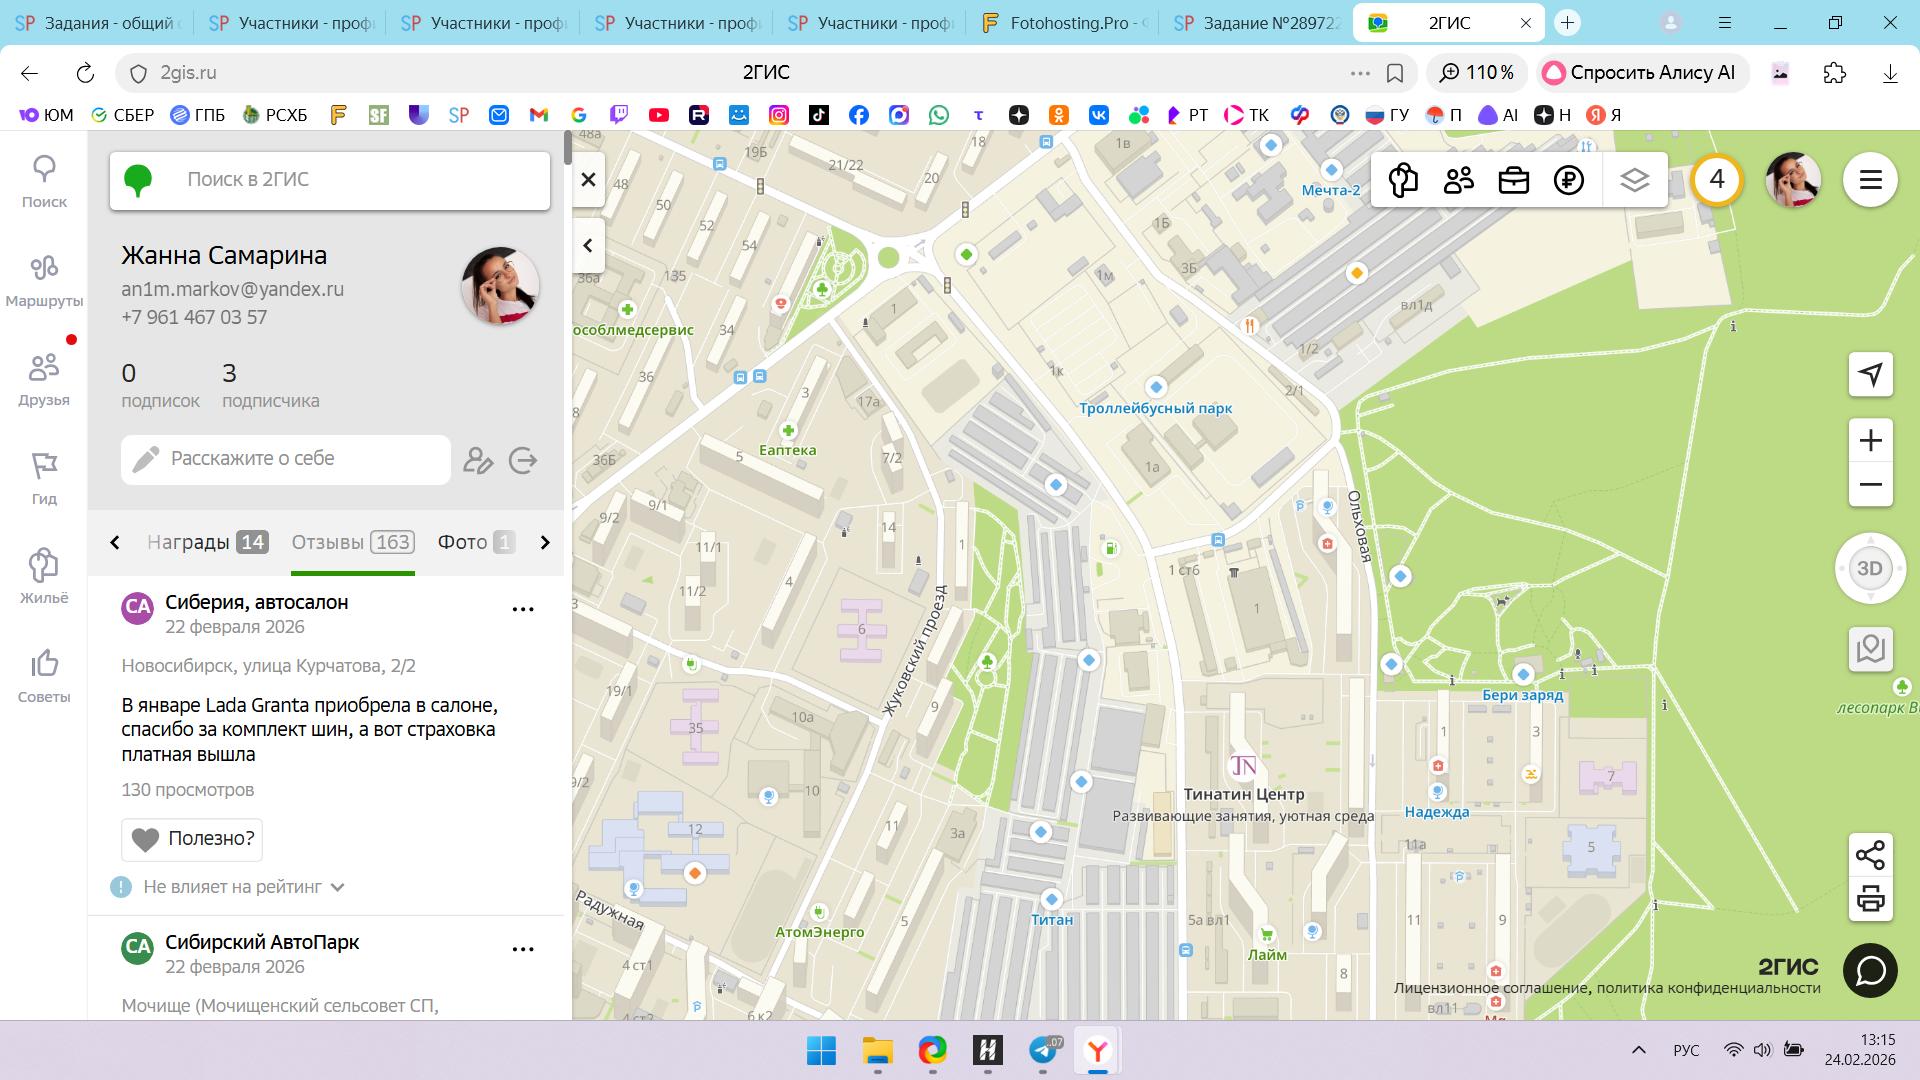Zoom in the map with plus

[1870, 440]
